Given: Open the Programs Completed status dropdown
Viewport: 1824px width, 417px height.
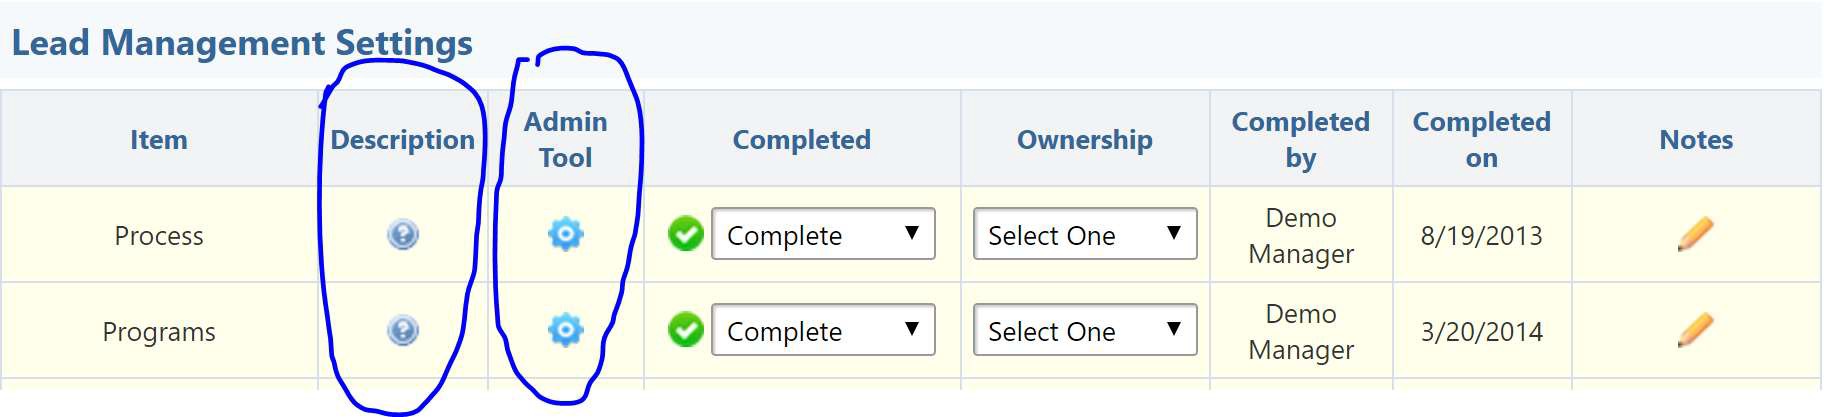Looking at the screenshot, I should pyautogui.click(x=822, y=330).
